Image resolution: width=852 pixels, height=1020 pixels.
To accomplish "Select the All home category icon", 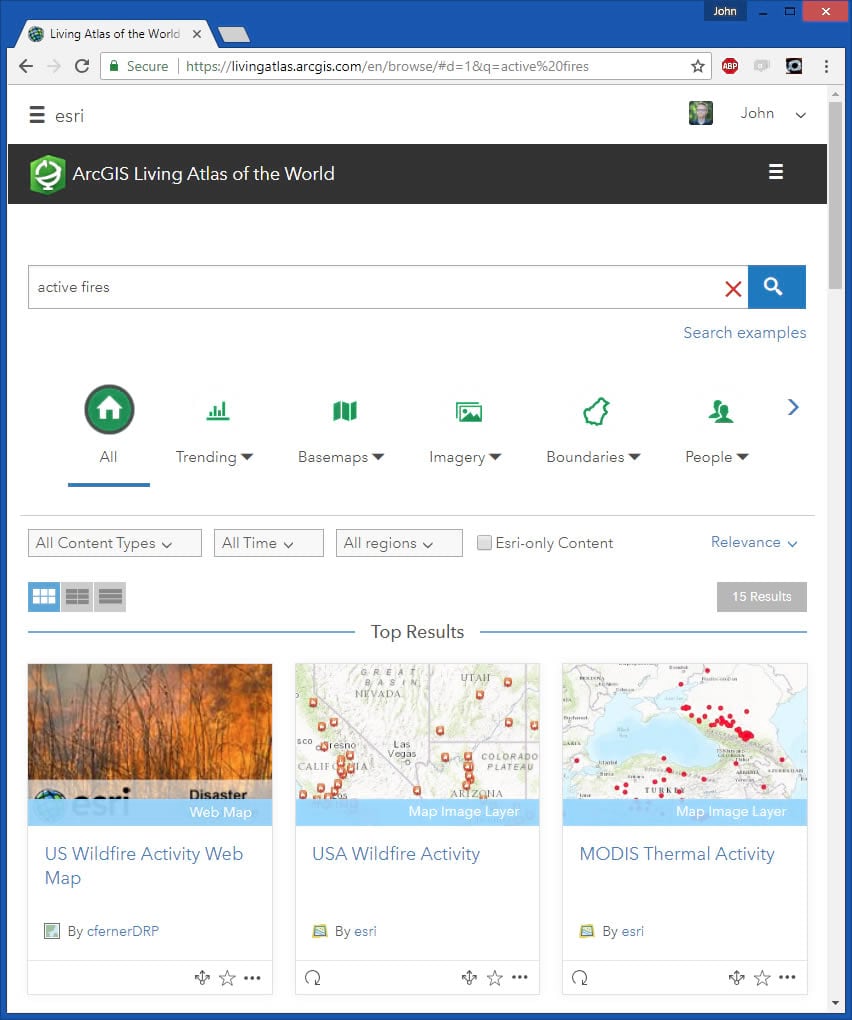I will [109, 409].
